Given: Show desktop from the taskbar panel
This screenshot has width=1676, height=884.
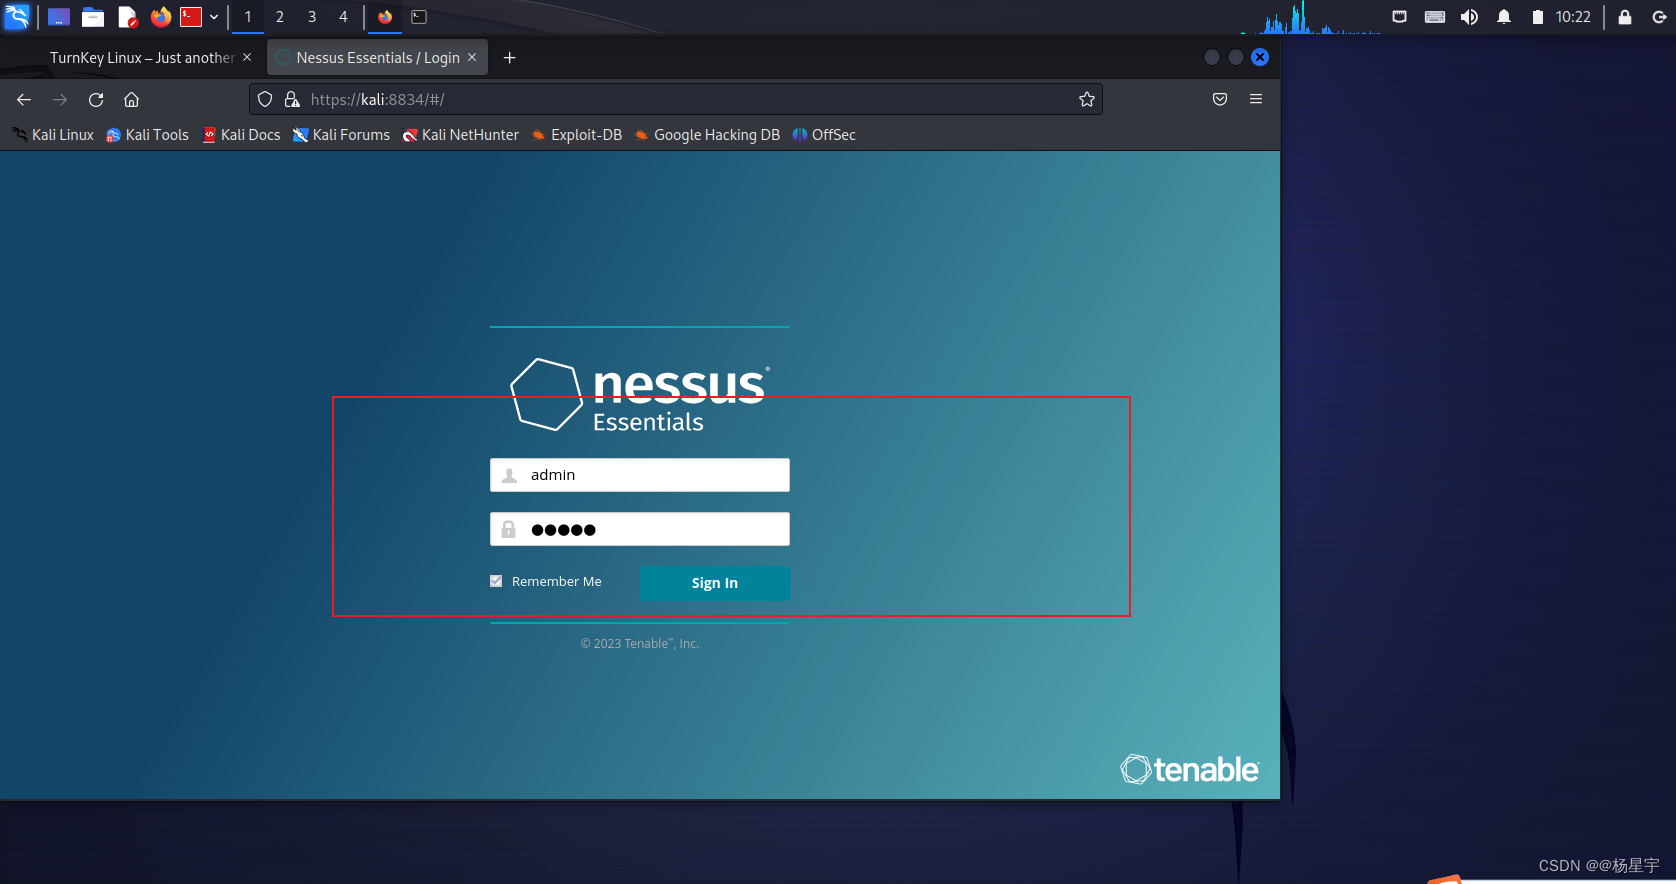Looking at the screenshot, I should 59,17.
